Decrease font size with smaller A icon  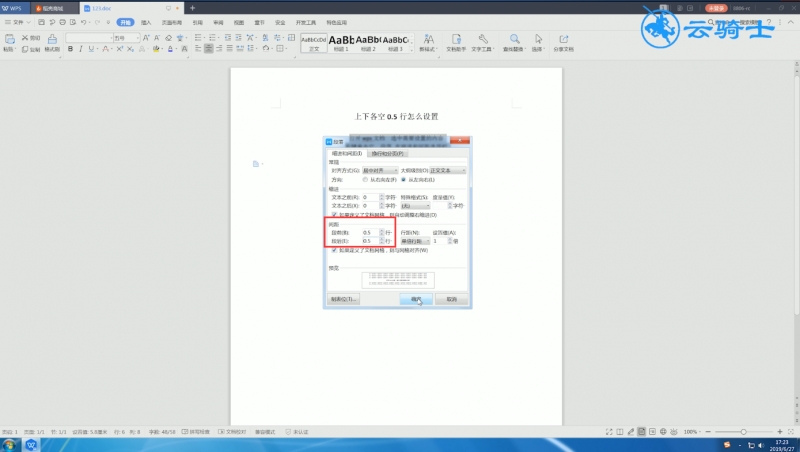coord(157,38)
